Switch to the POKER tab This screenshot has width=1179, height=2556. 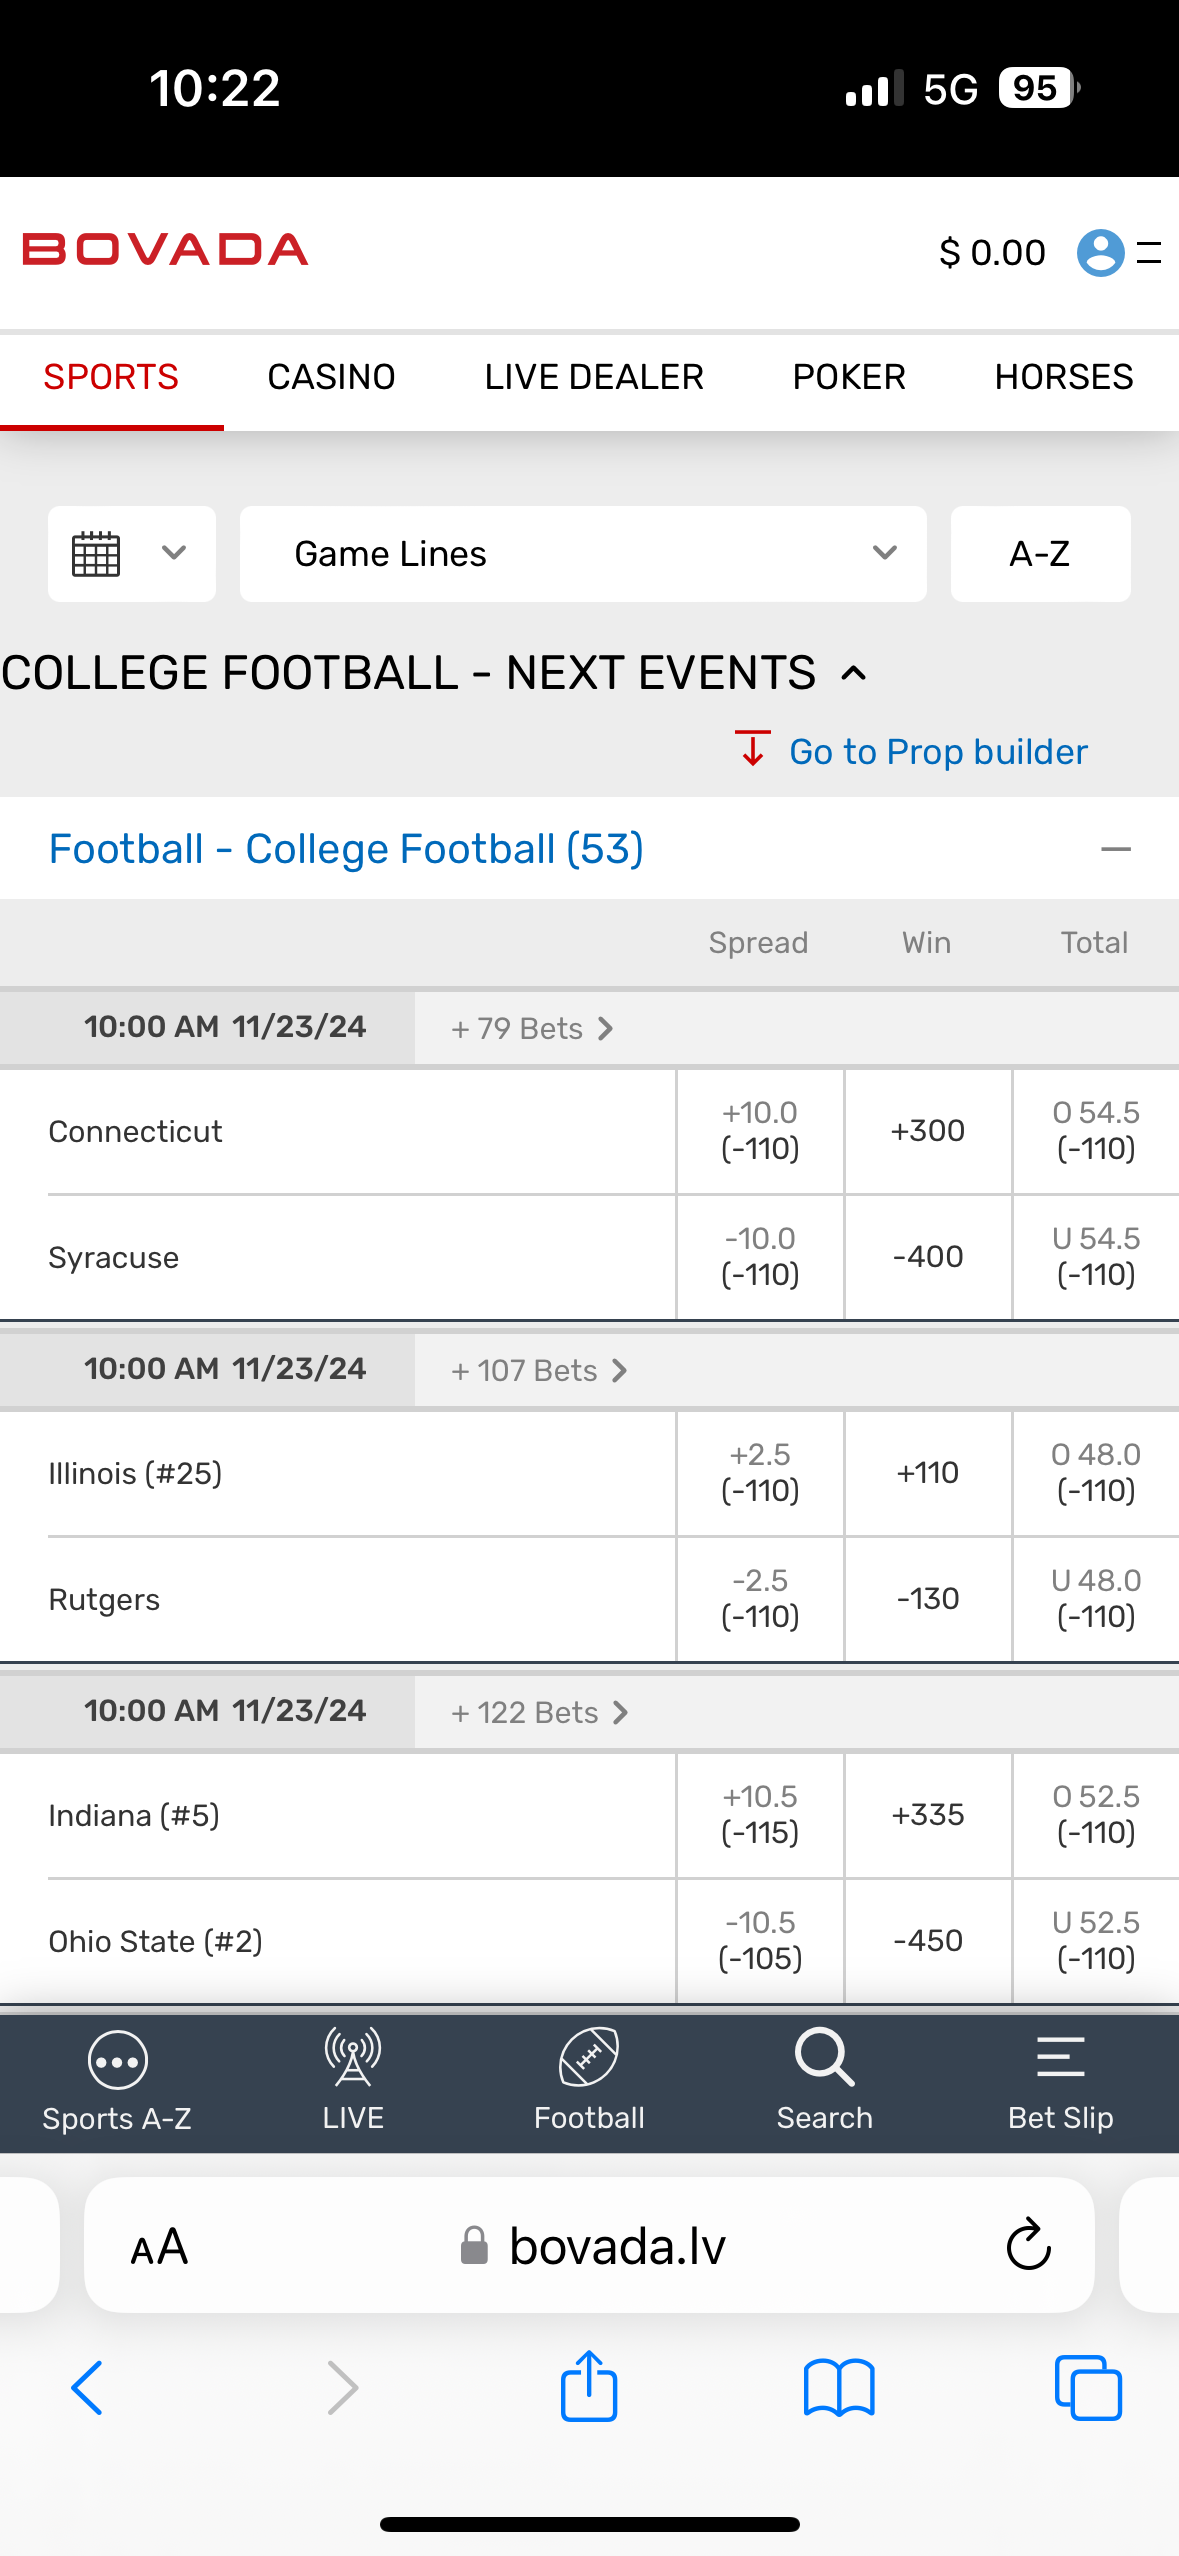point(849,377)
